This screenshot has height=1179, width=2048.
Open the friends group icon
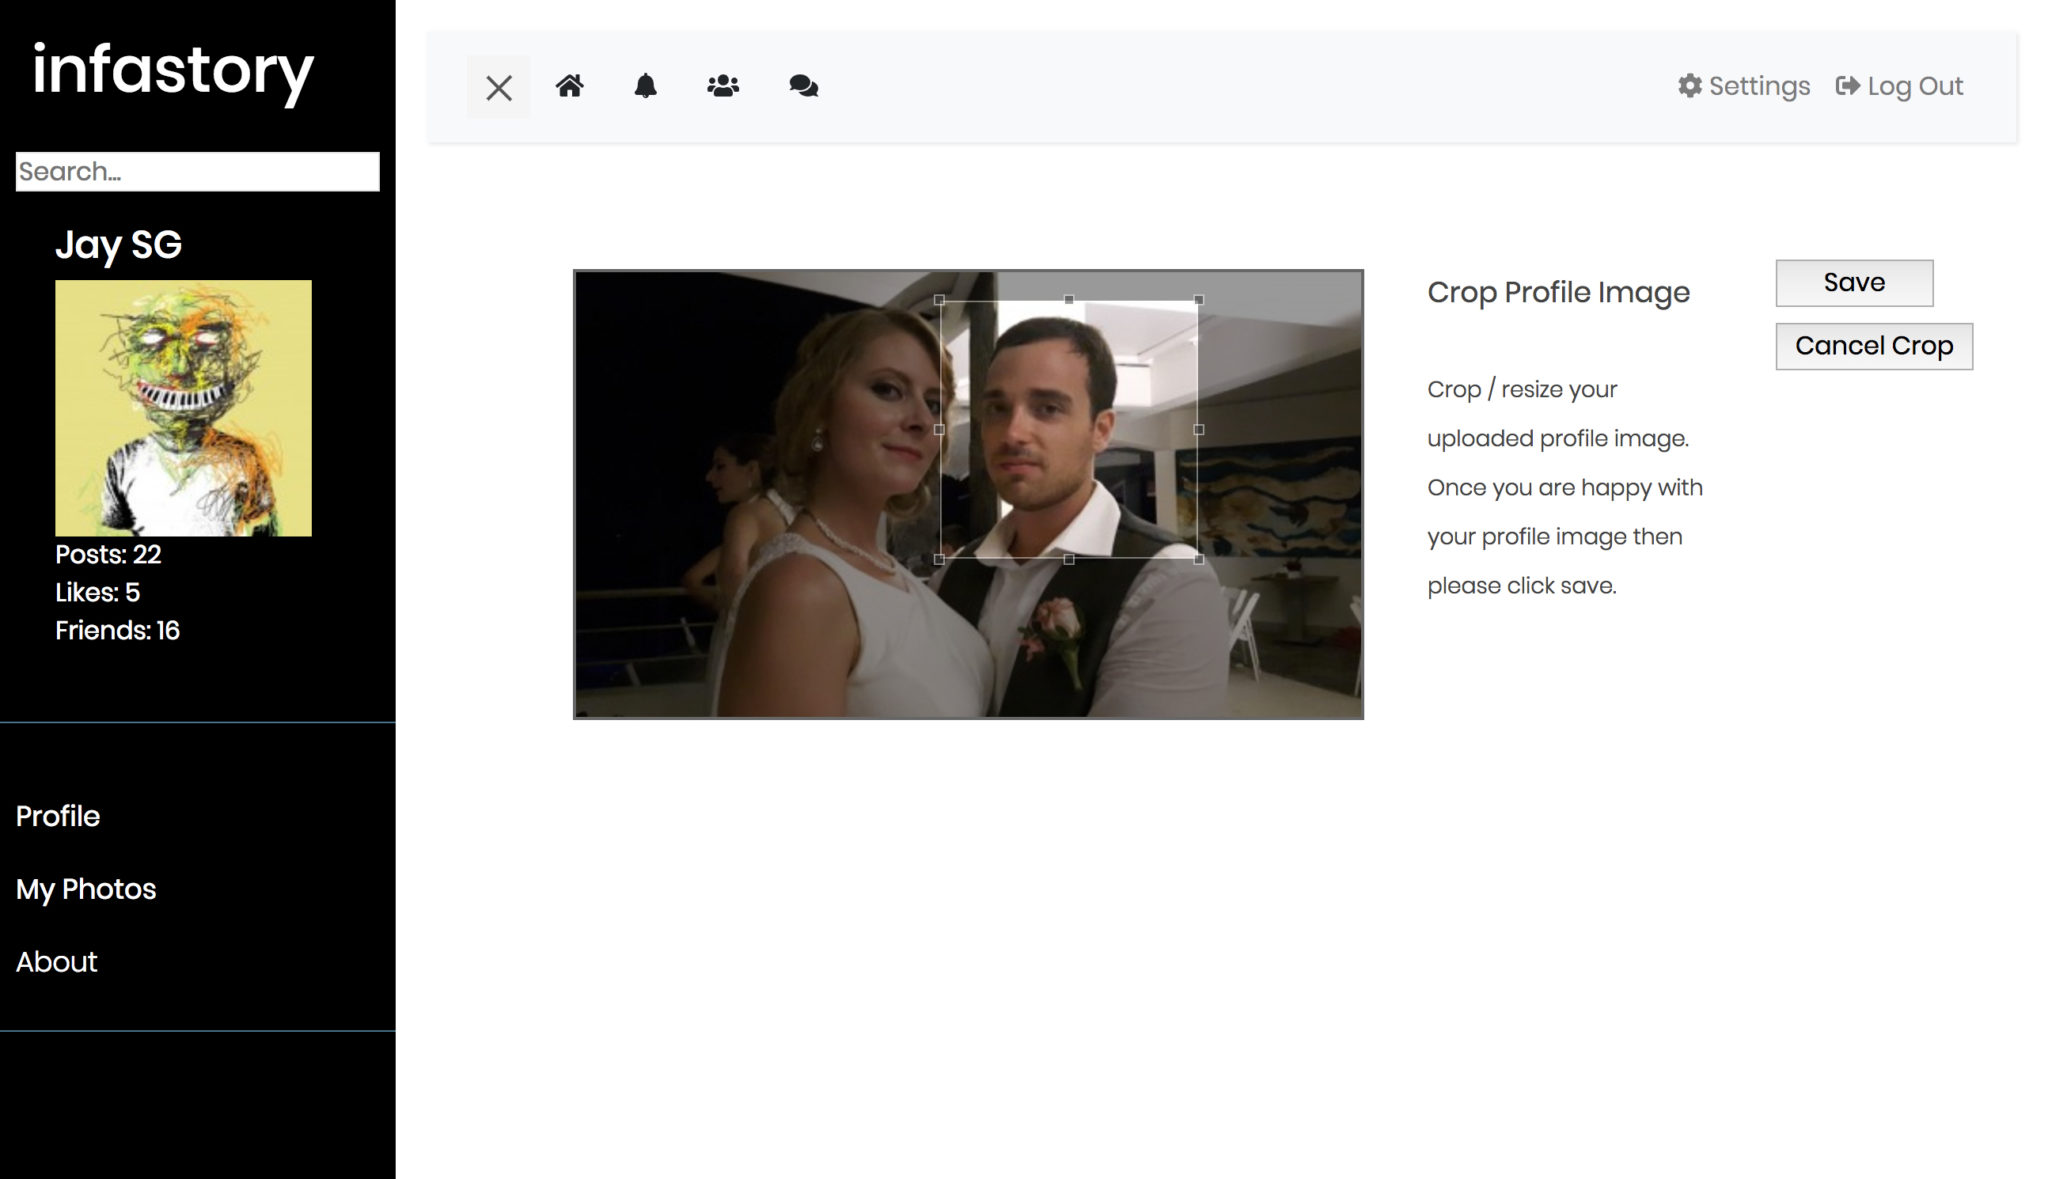[723, 86]
